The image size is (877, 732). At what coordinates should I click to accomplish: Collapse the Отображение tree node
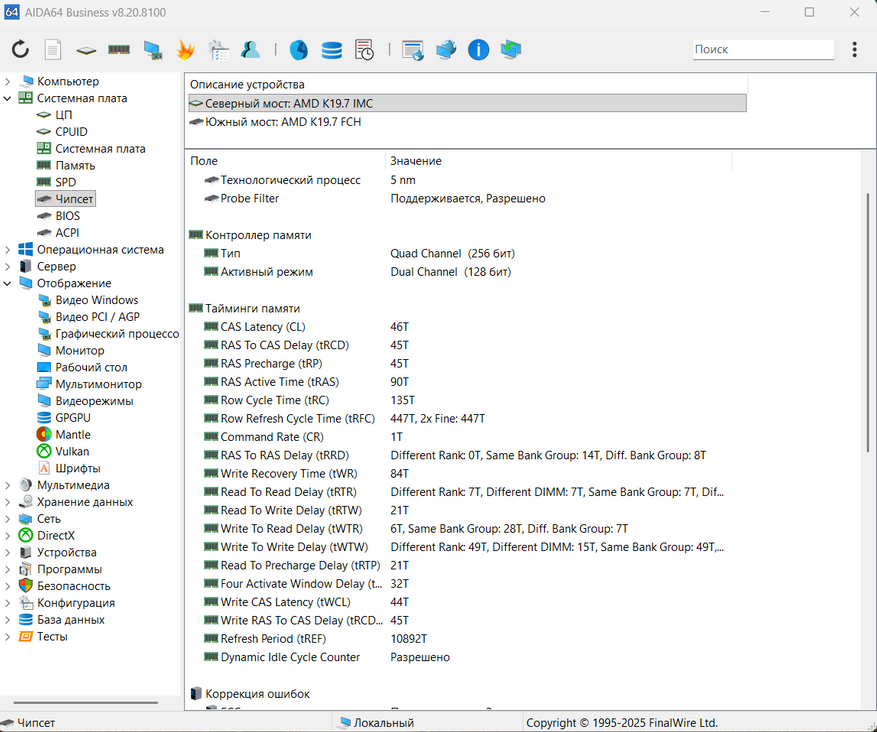(7, 283)
